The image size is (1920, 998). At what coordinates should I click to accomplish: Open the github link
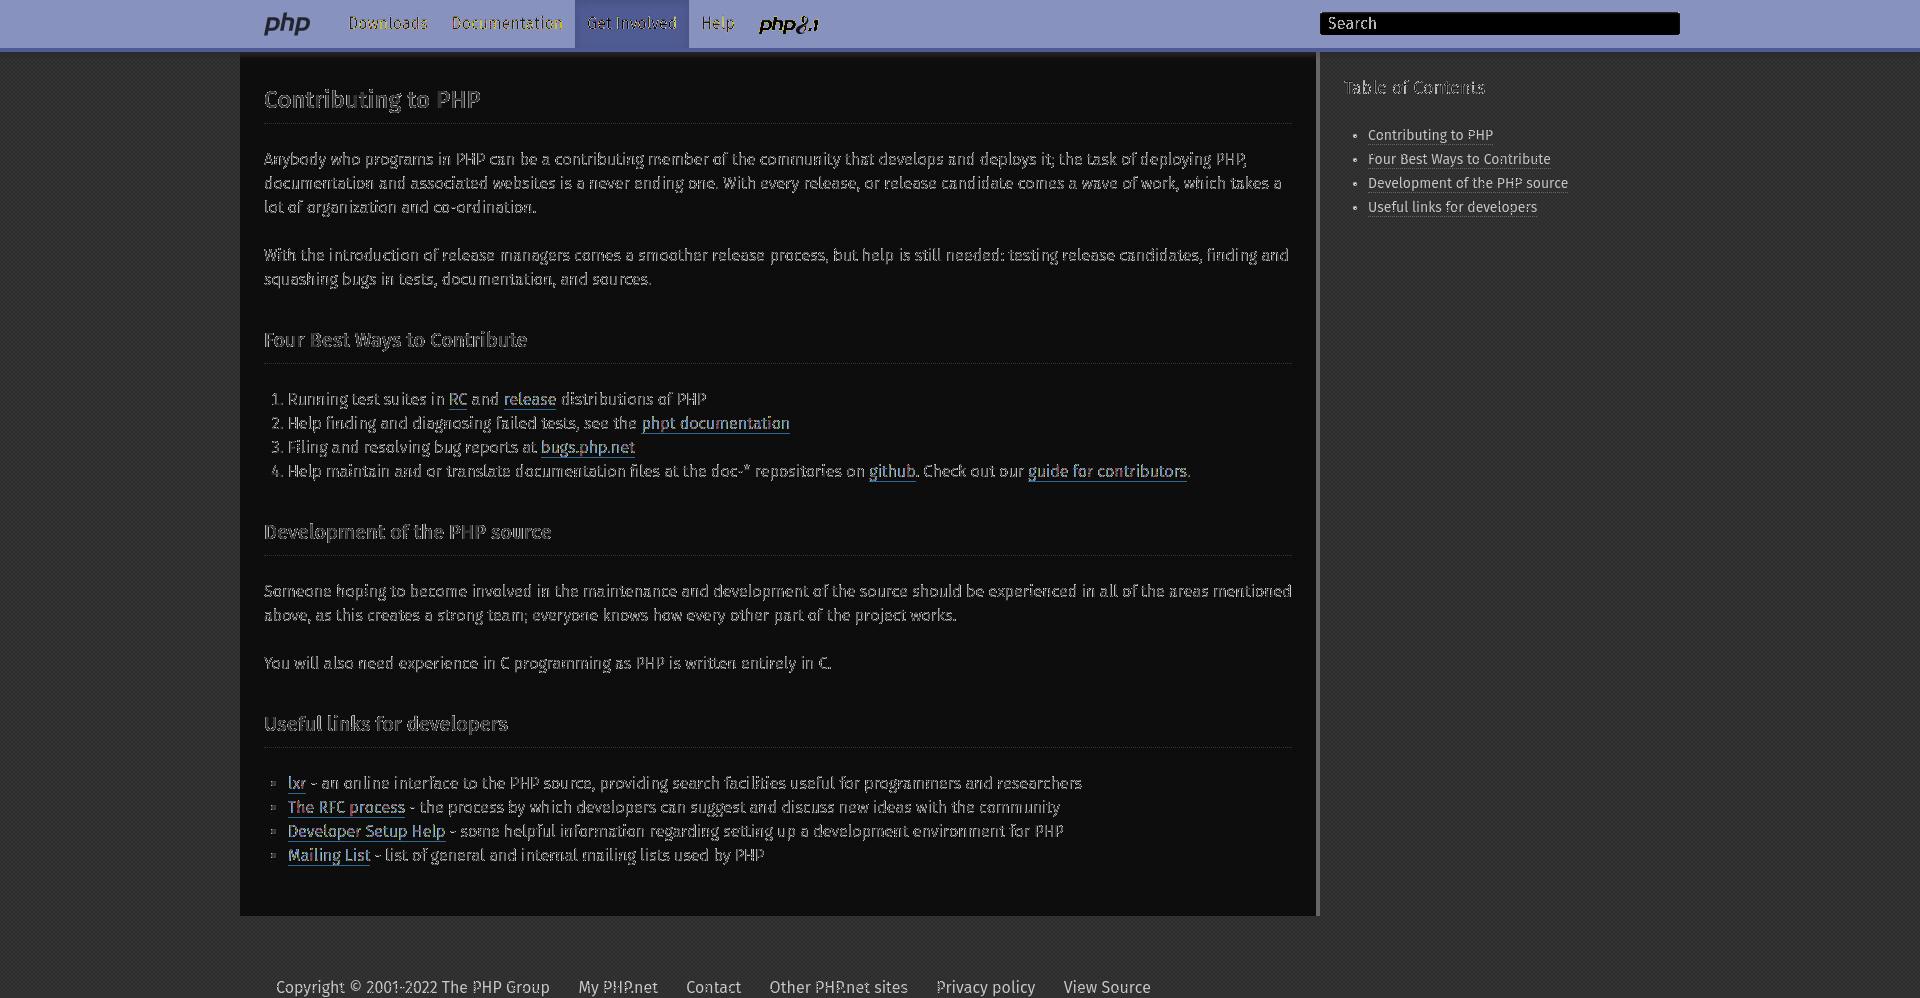click(892, 471)
